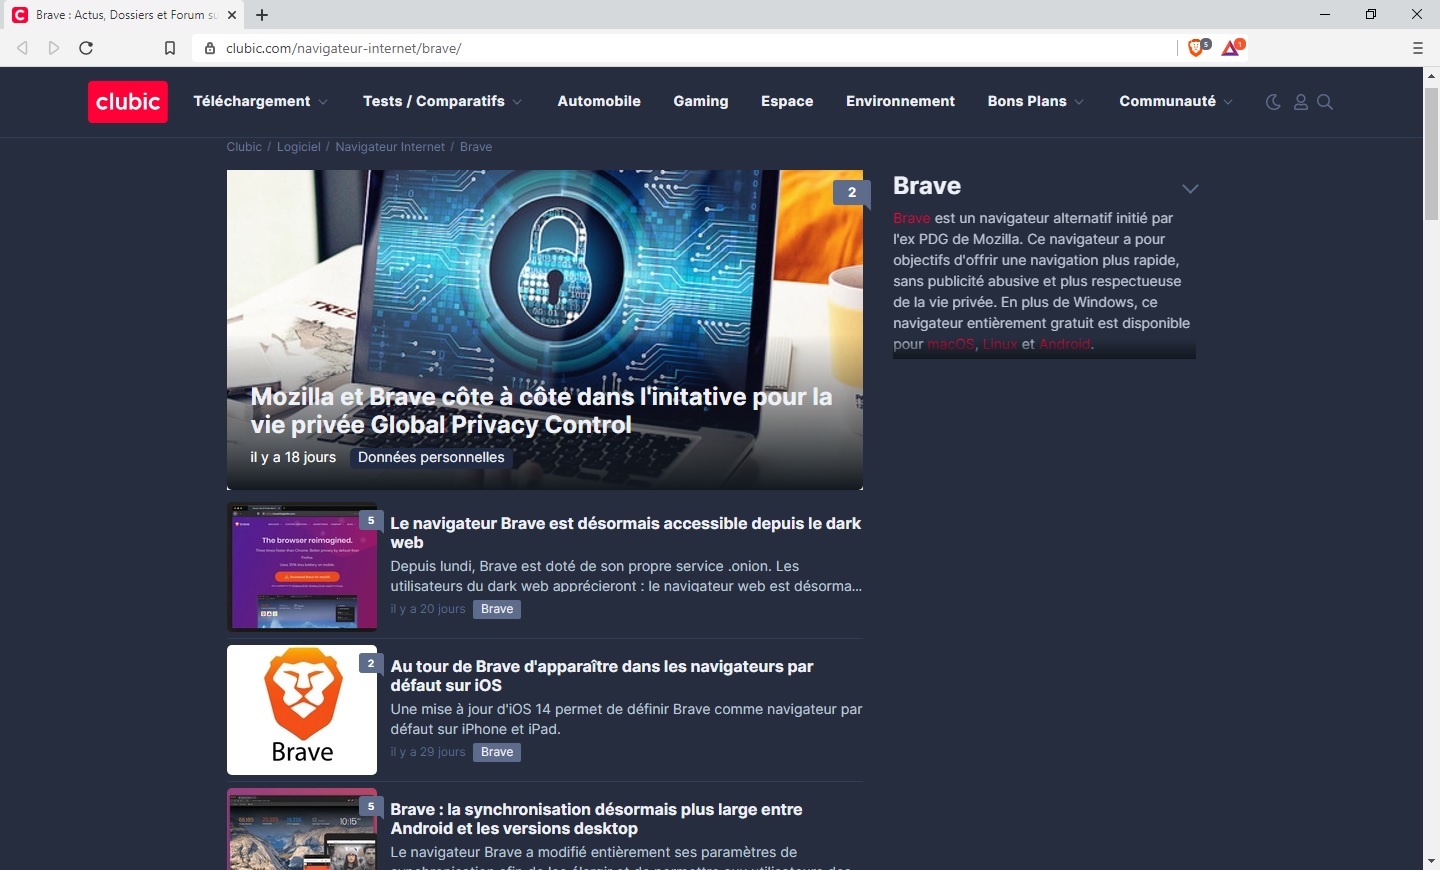Image resolution: width=1440 pixels, height=870 pixels.
Task: Click the Clubic red logo
Action: 128,102
